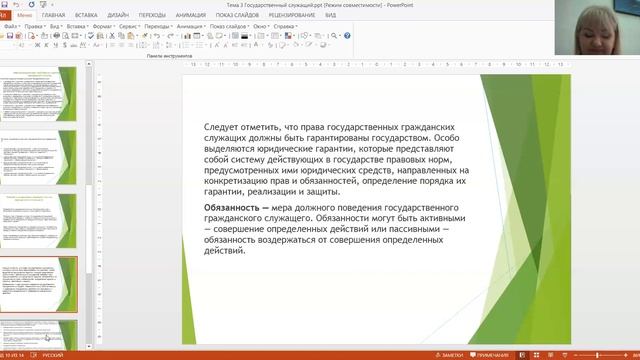This screenshot has width=640, height=360.
Task: Expand the Анимация classic menu
Action: (191, 26)
